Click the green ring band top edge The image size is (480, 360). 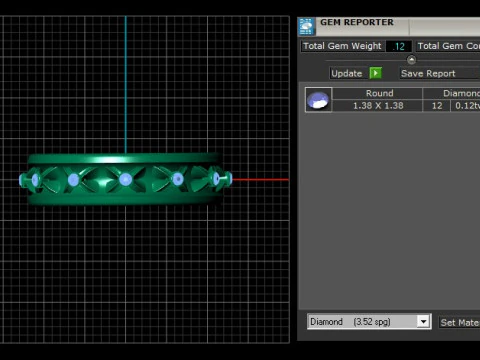[125, 158]
